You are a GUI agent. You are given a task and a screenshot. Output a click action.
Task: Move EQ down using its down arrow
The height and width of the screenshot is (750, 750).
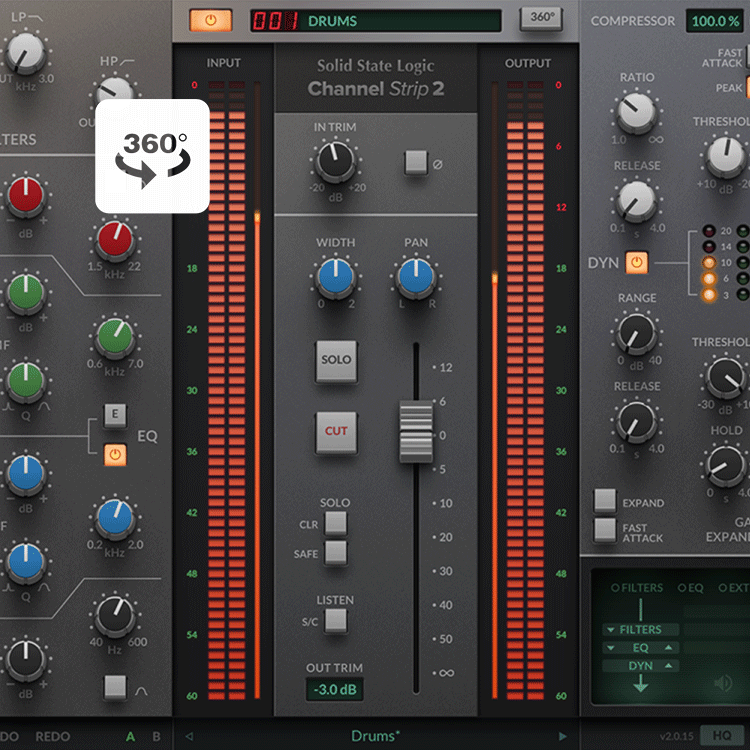611,648
